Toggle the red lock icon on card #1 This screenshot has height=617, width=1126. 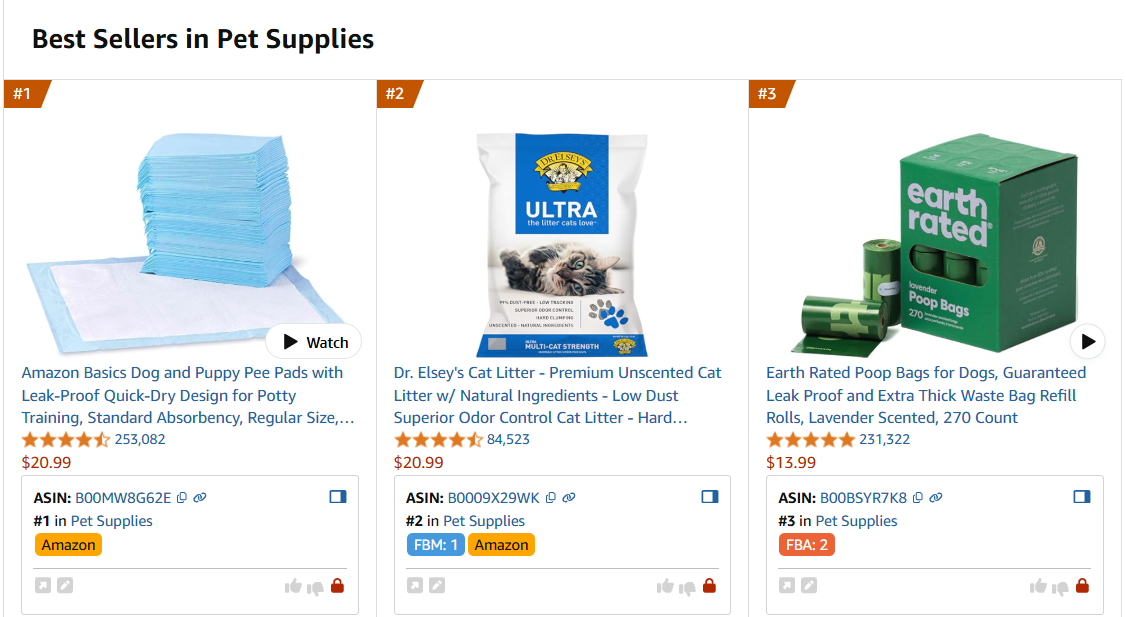tap(338, 586)
